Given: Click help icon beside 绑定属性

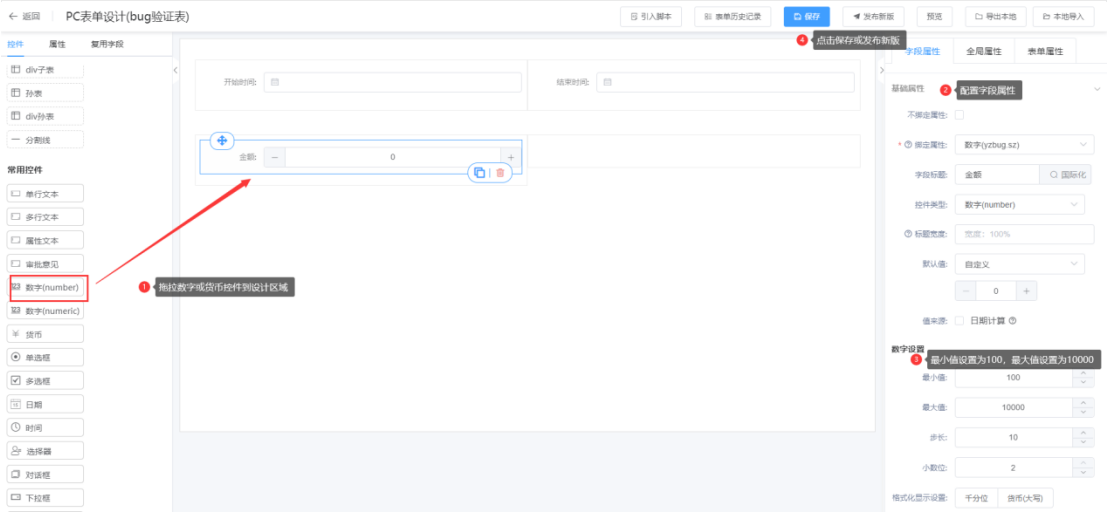Looking at the screenshot, I should (x=908, y=145).
